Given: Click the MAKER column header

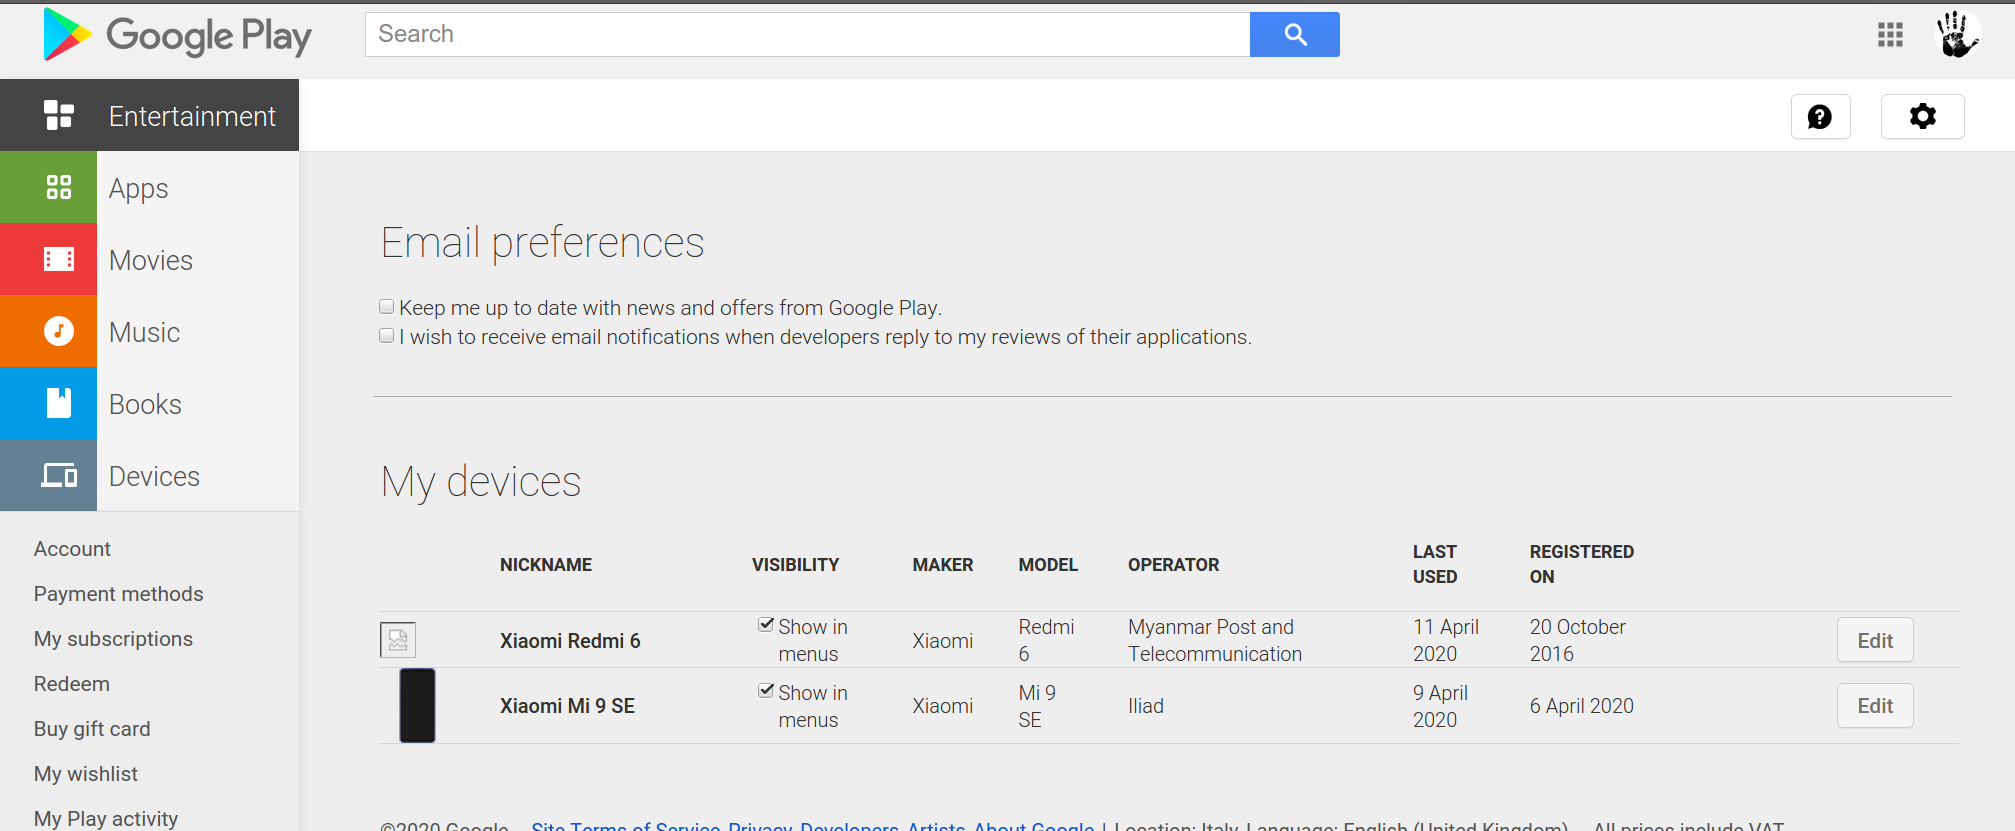Looking at the screenshot, I should click(x=943, y=565).
